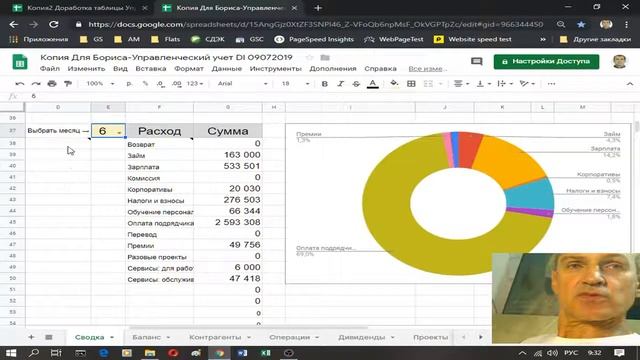Open WebPageTest bookmark
Viewport: 640px width, 360px height.
point(394,39)
